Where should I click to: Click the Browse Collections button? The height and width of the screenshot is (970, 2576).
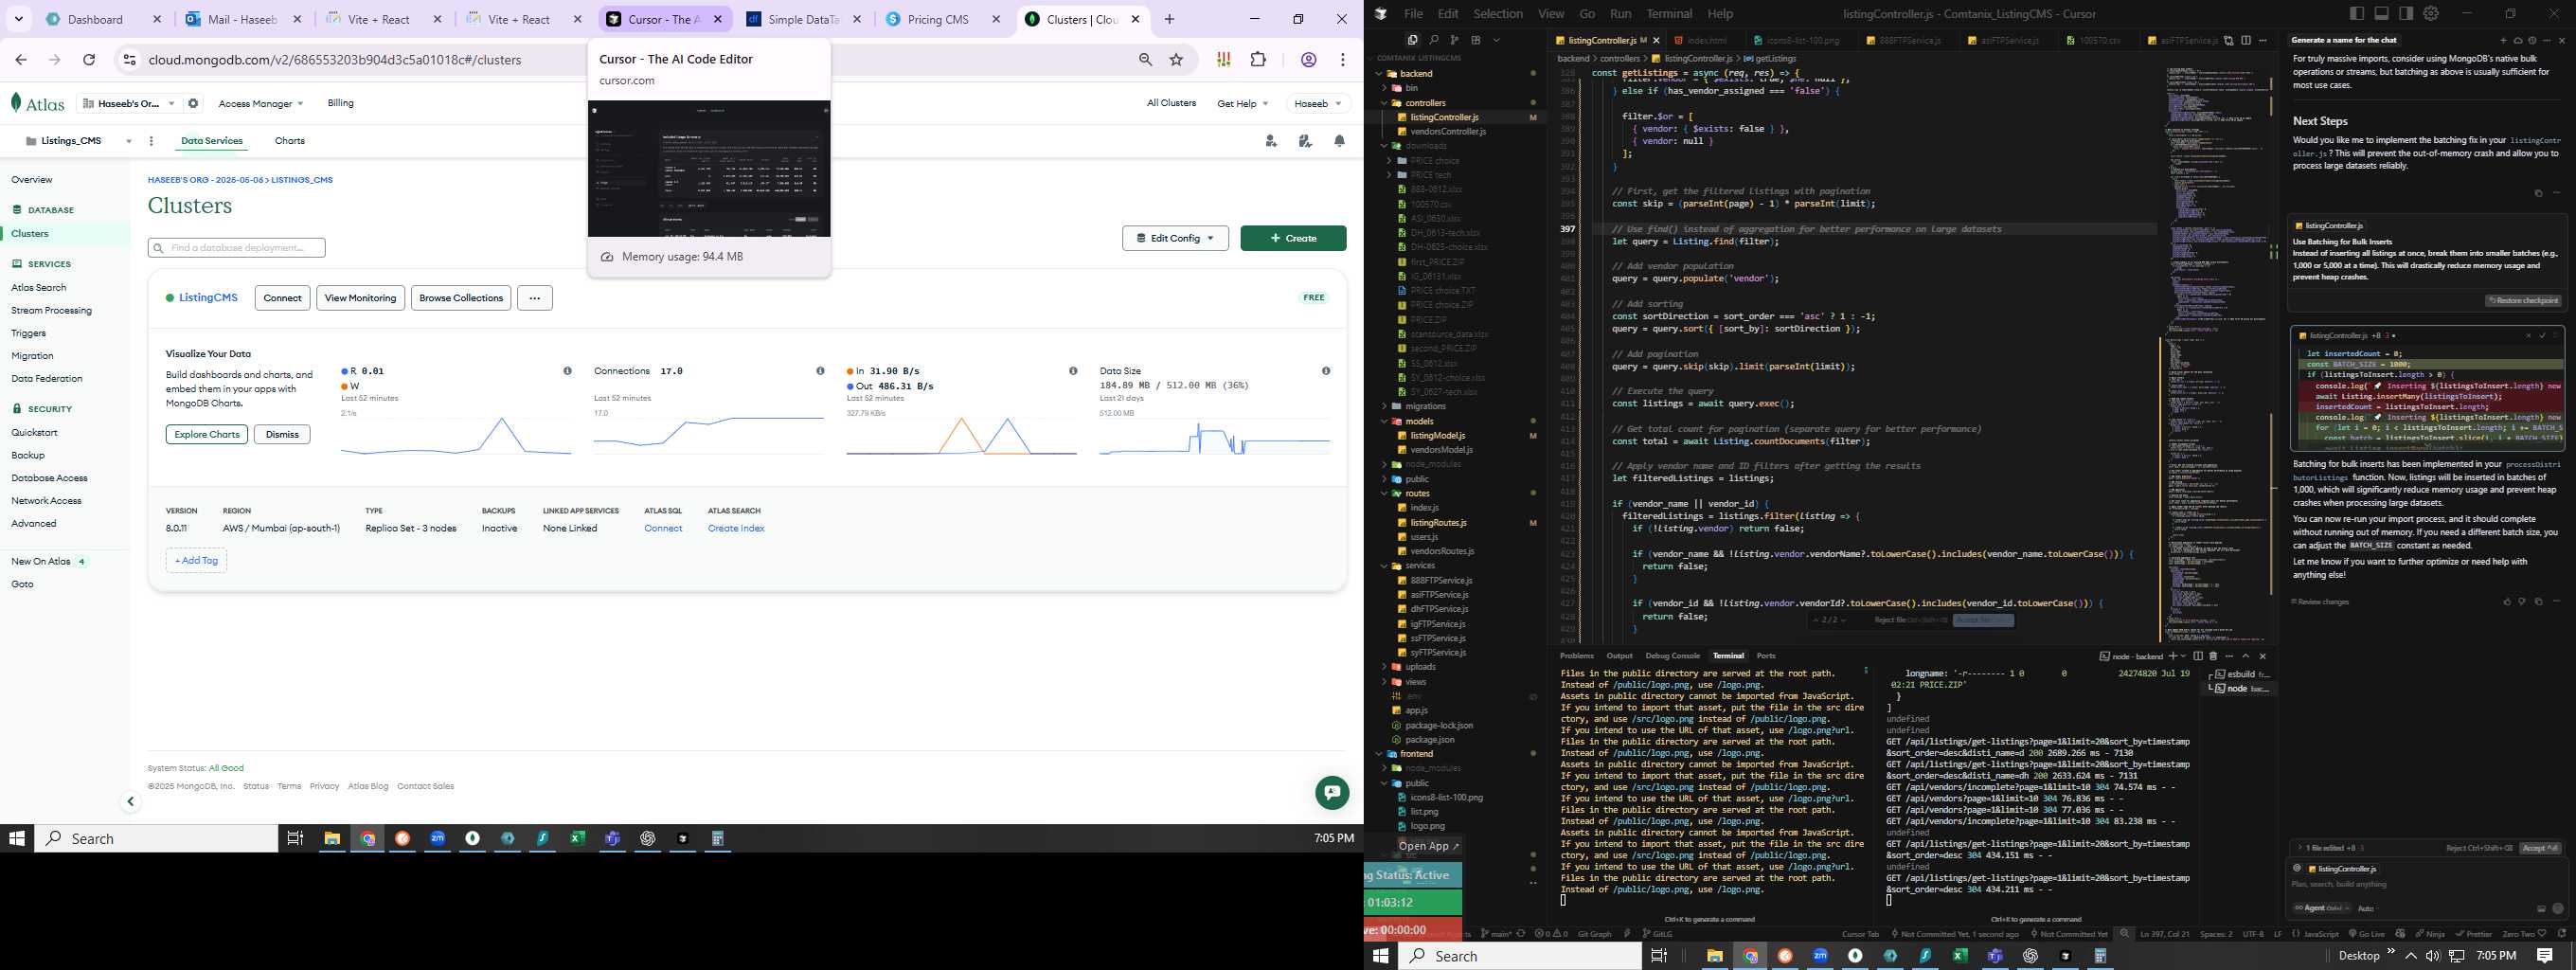click(461, 298)
